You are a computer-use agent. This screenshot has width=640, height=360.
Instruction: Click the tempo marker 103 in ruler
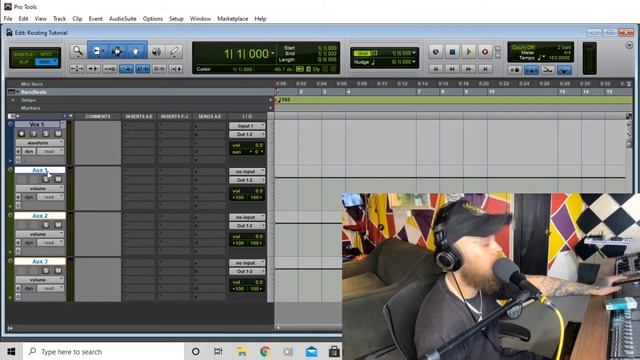[284, 100]
